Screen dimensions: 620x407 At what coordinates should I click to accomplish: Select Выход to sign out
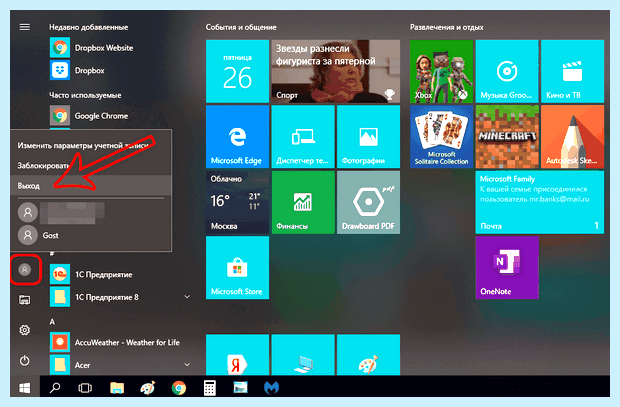[91, 186]
